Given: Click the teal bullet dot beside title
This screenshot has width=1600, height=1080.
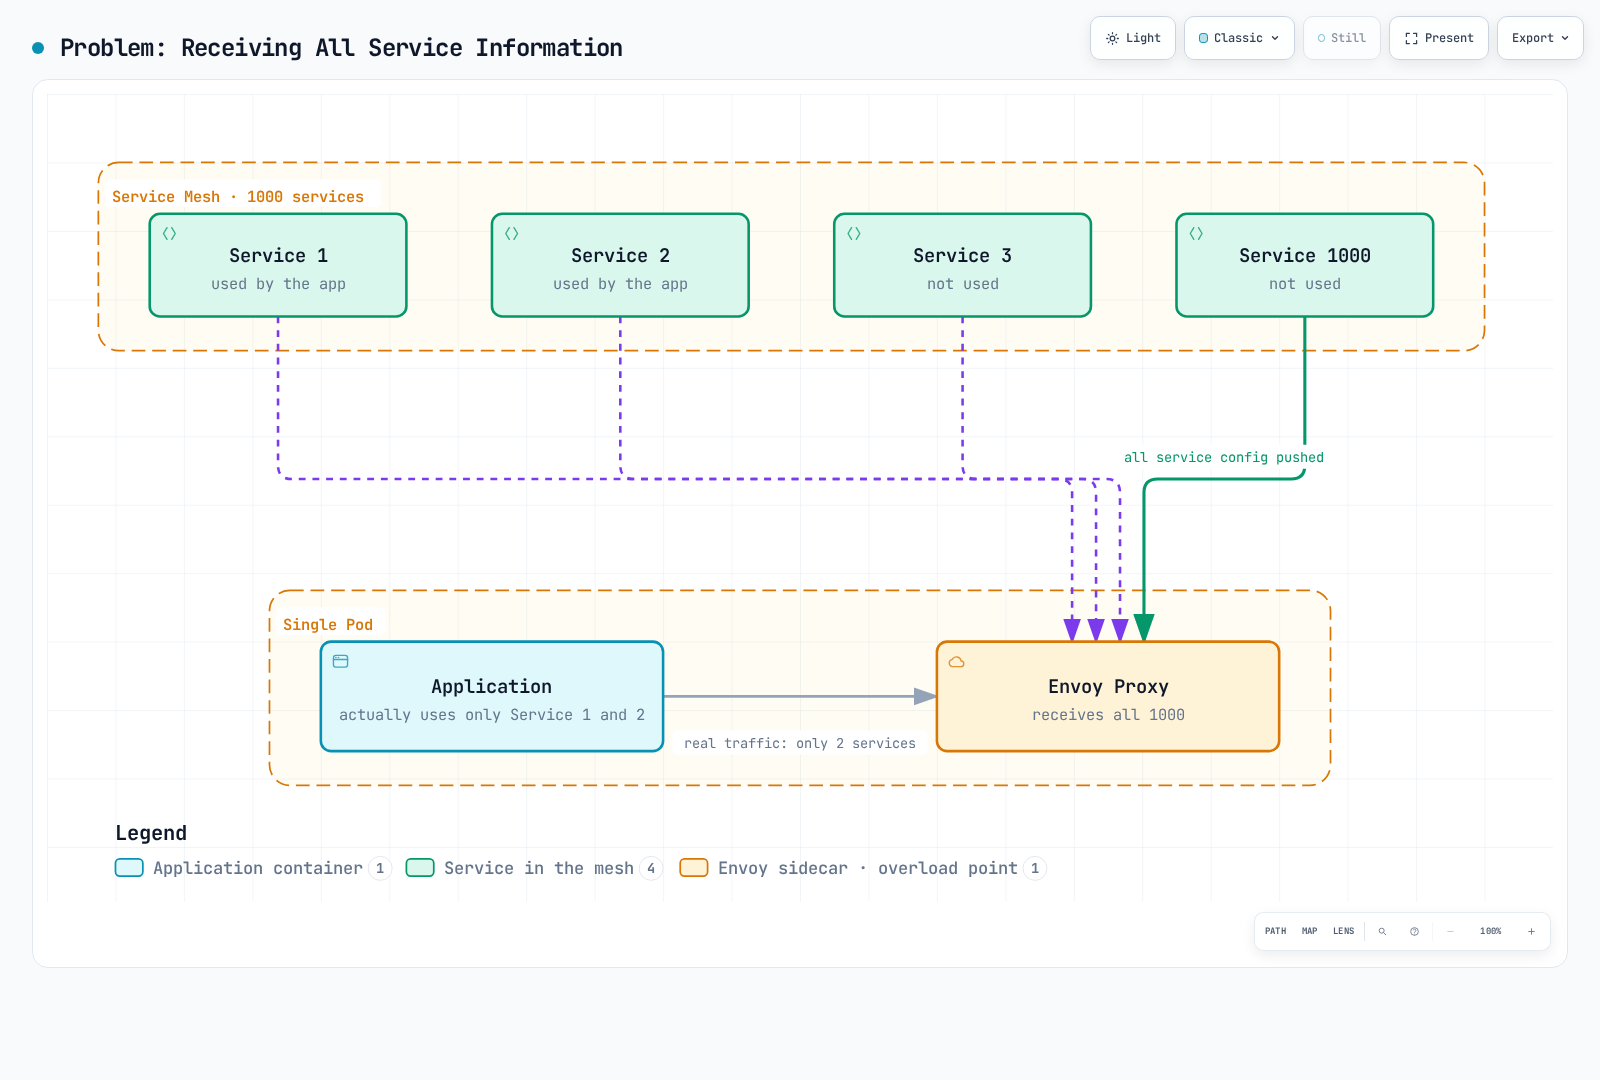Looking at the screenshot, I should (x=38, y=48).
